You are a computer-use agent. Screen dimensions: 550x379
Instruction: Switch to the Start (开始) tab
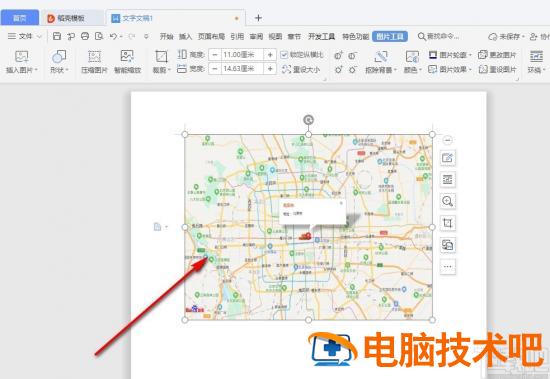167,36
